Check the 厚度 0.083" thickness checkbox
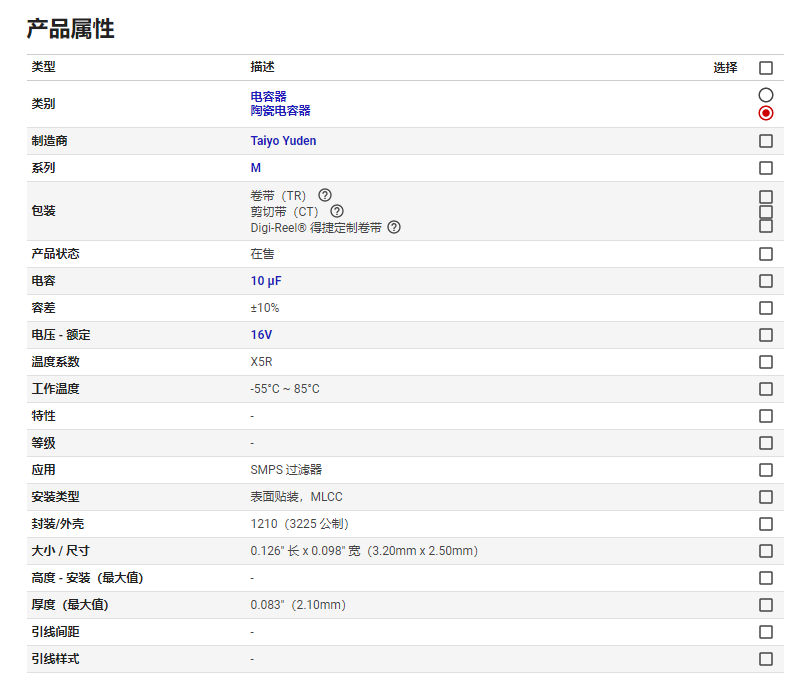This screenshot has width=805, height=687. 765,605
